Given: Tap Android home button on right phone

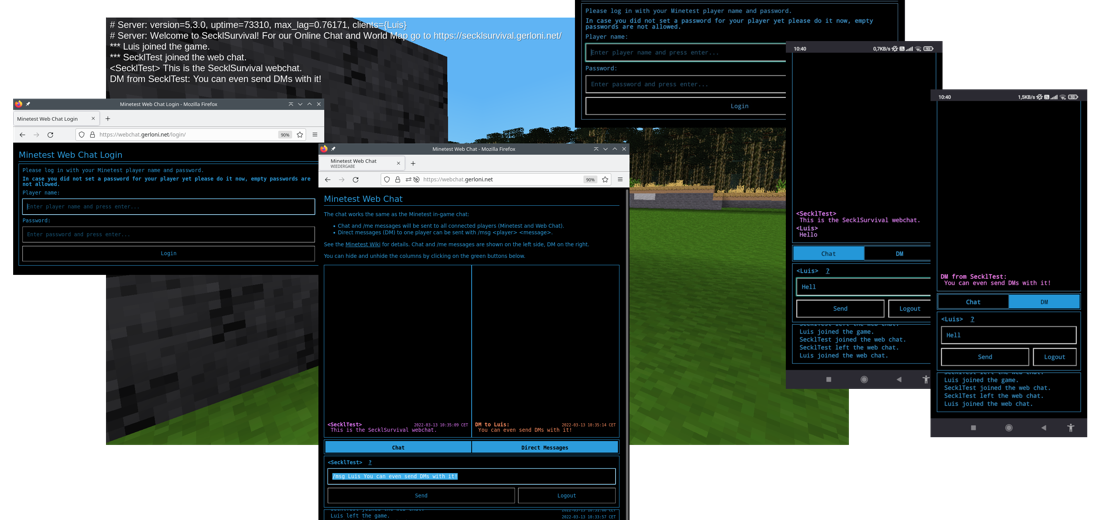Looking at the screenshot, I should click(1009, 427).
